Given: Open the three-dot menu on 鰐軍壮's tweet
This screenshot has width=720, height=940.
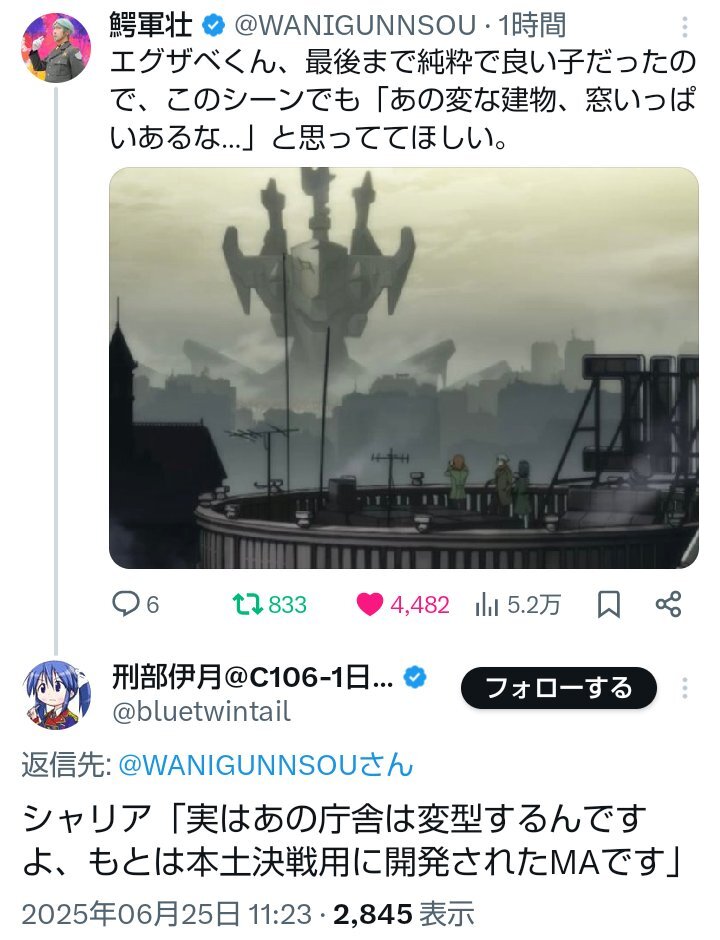Looking at the screenshot, I should (x=685, y=27).
